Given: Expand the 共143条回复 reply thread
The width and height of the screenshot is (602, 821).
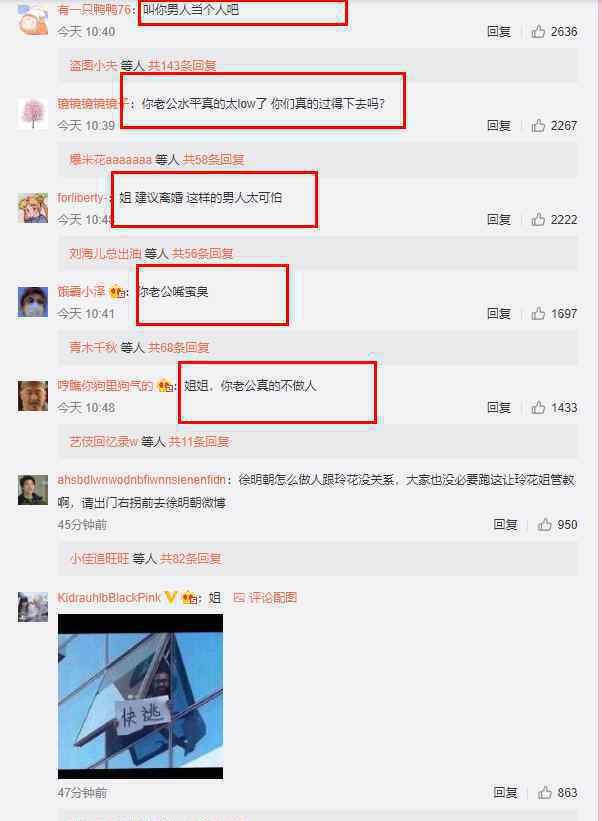Looking at the screenshot, I should pyautogui.click(x=182, y=65).
